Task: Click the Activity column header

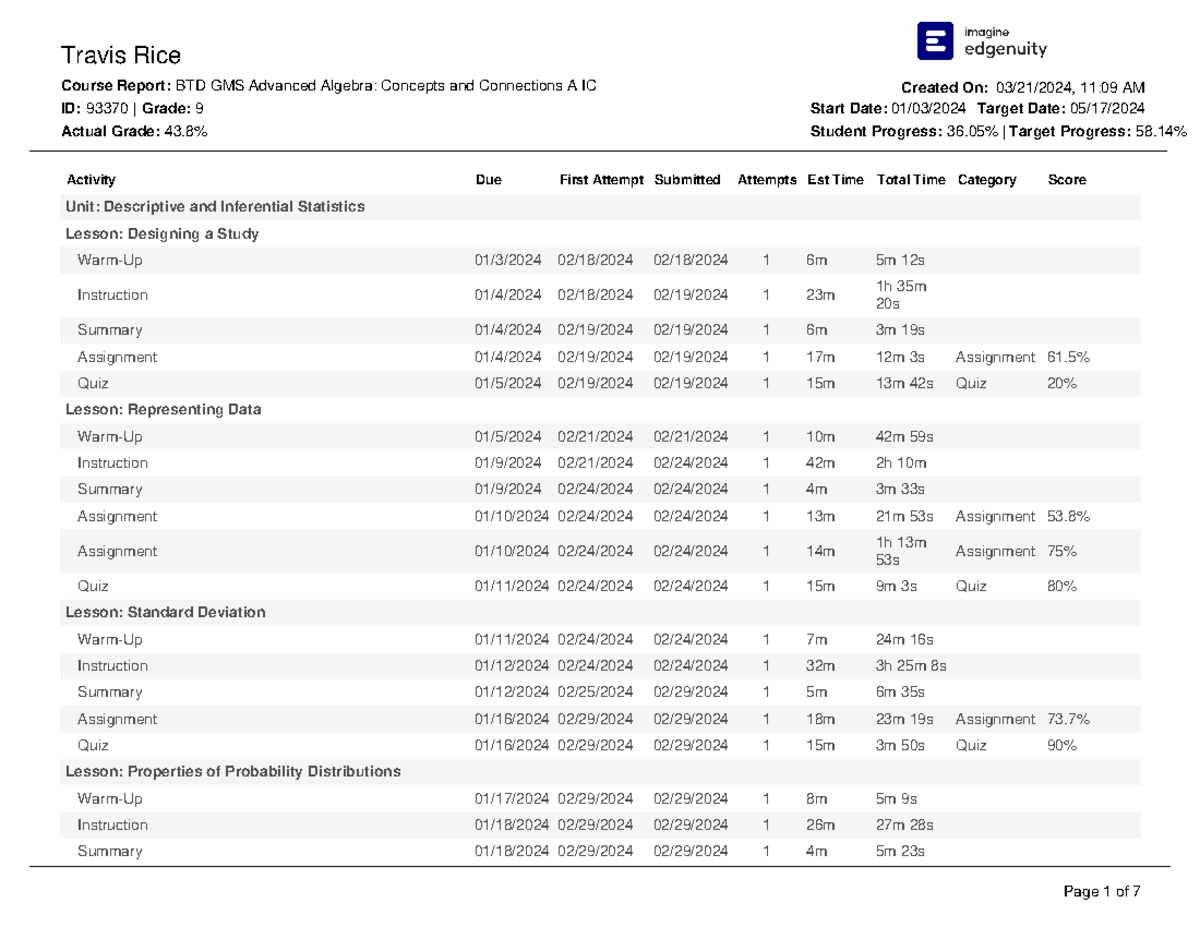Action: 91,179
